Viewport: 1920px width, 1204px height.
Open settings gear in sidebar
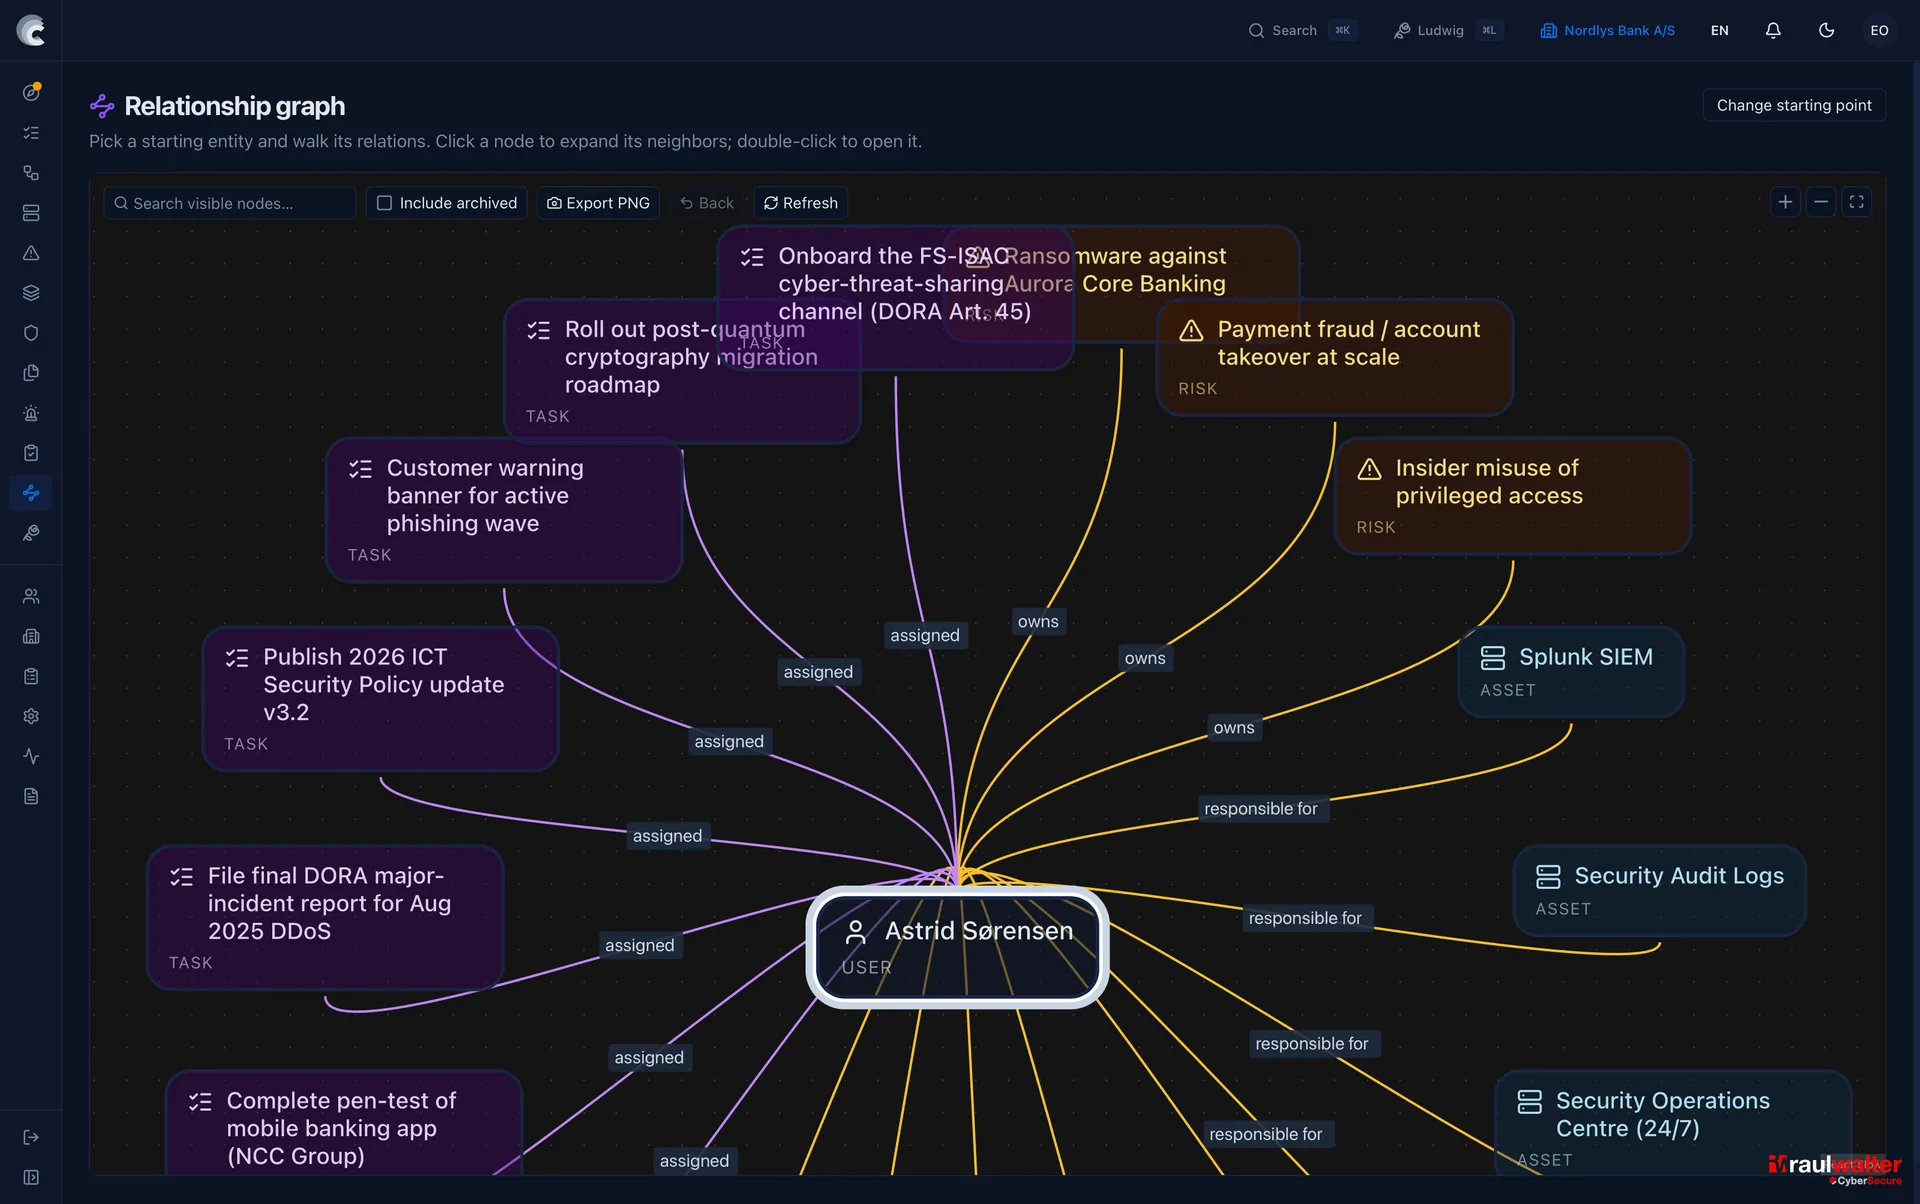(x=31, y=716)
